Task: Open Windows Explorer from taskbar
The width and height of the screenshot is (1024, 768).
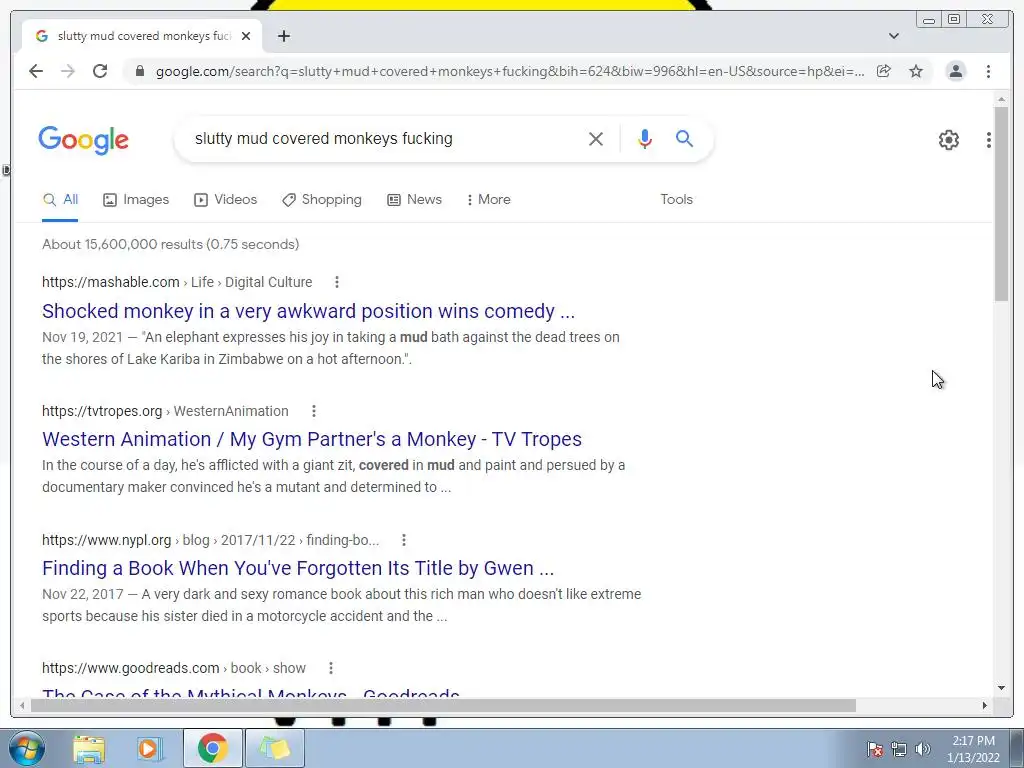Action: (89, 748)
